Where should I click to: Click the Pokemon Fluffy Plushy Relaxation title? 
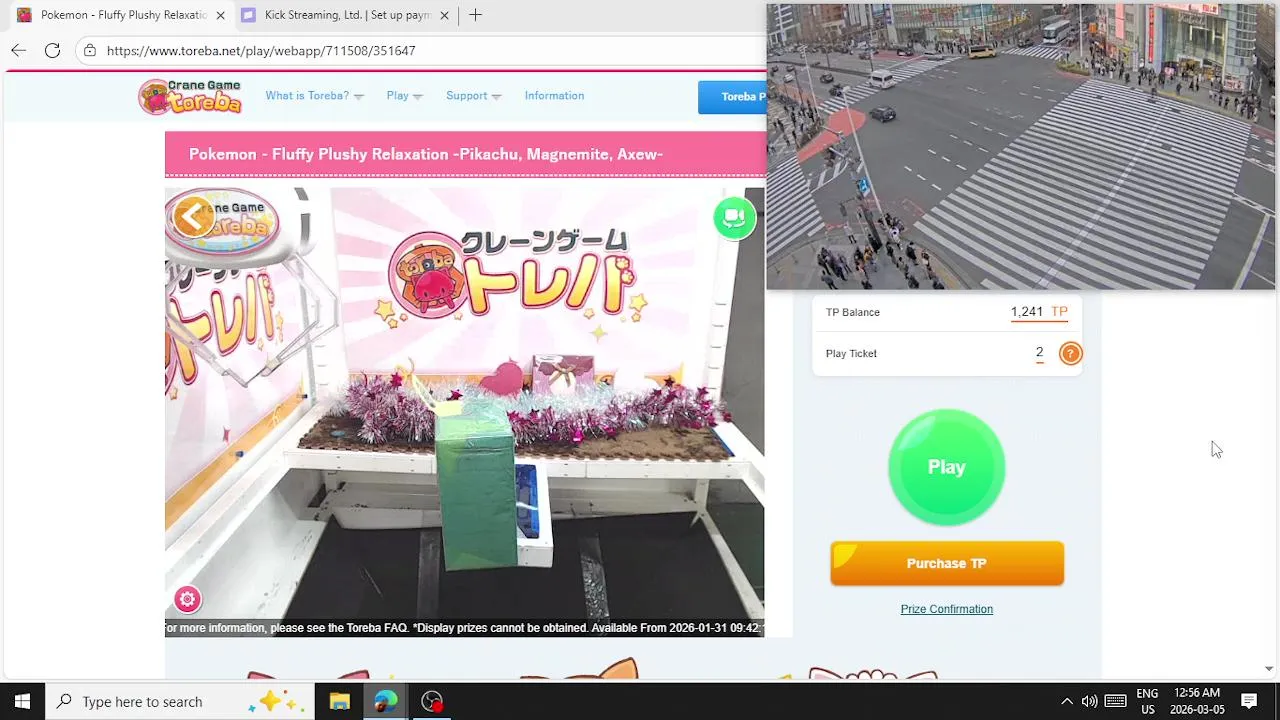coord(426,154)
